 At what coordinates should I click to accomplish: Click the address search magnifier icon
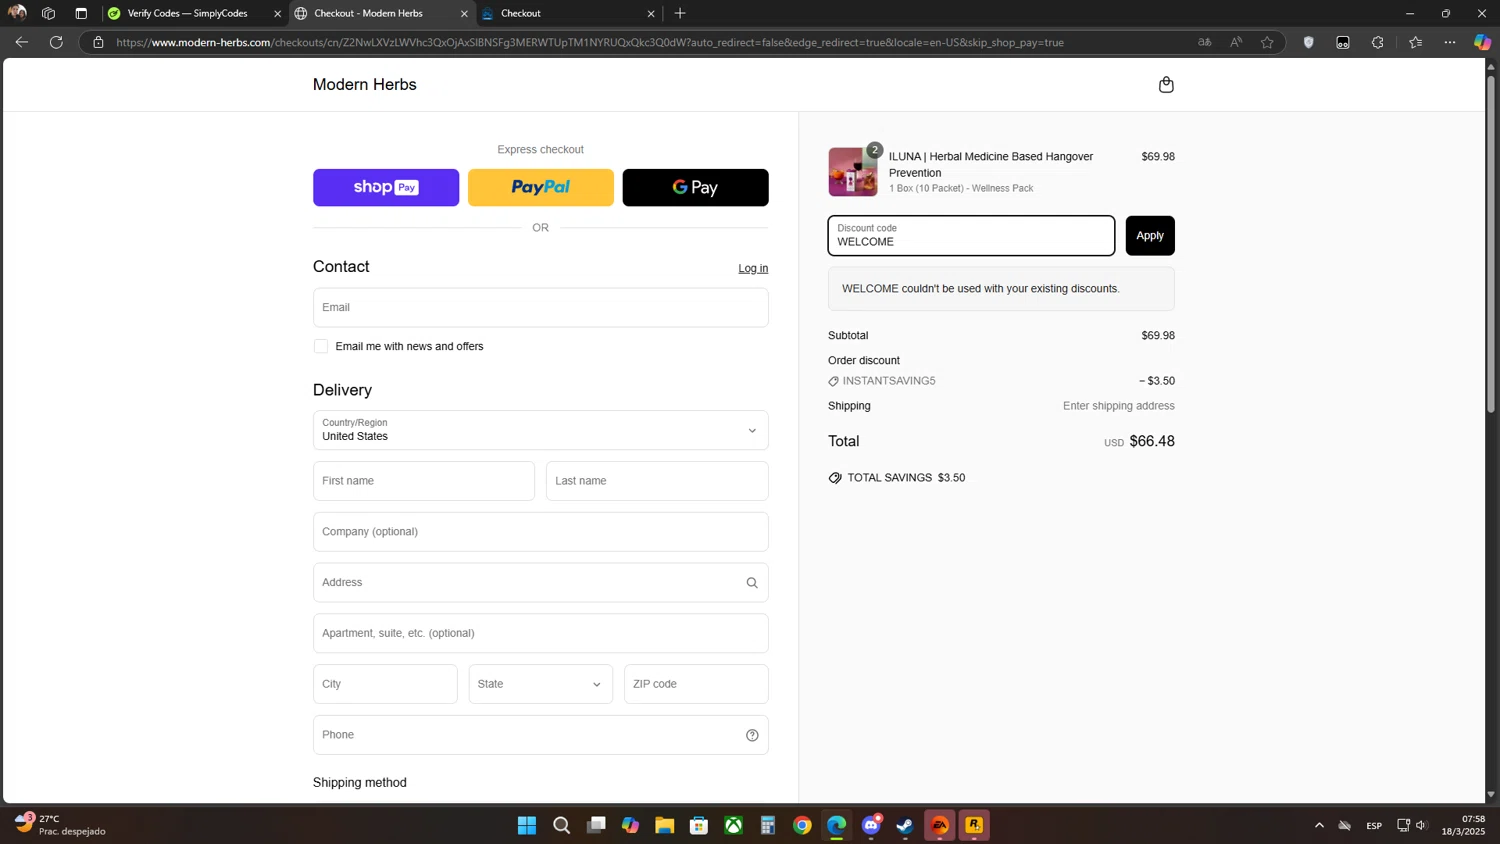pos(752,583)
